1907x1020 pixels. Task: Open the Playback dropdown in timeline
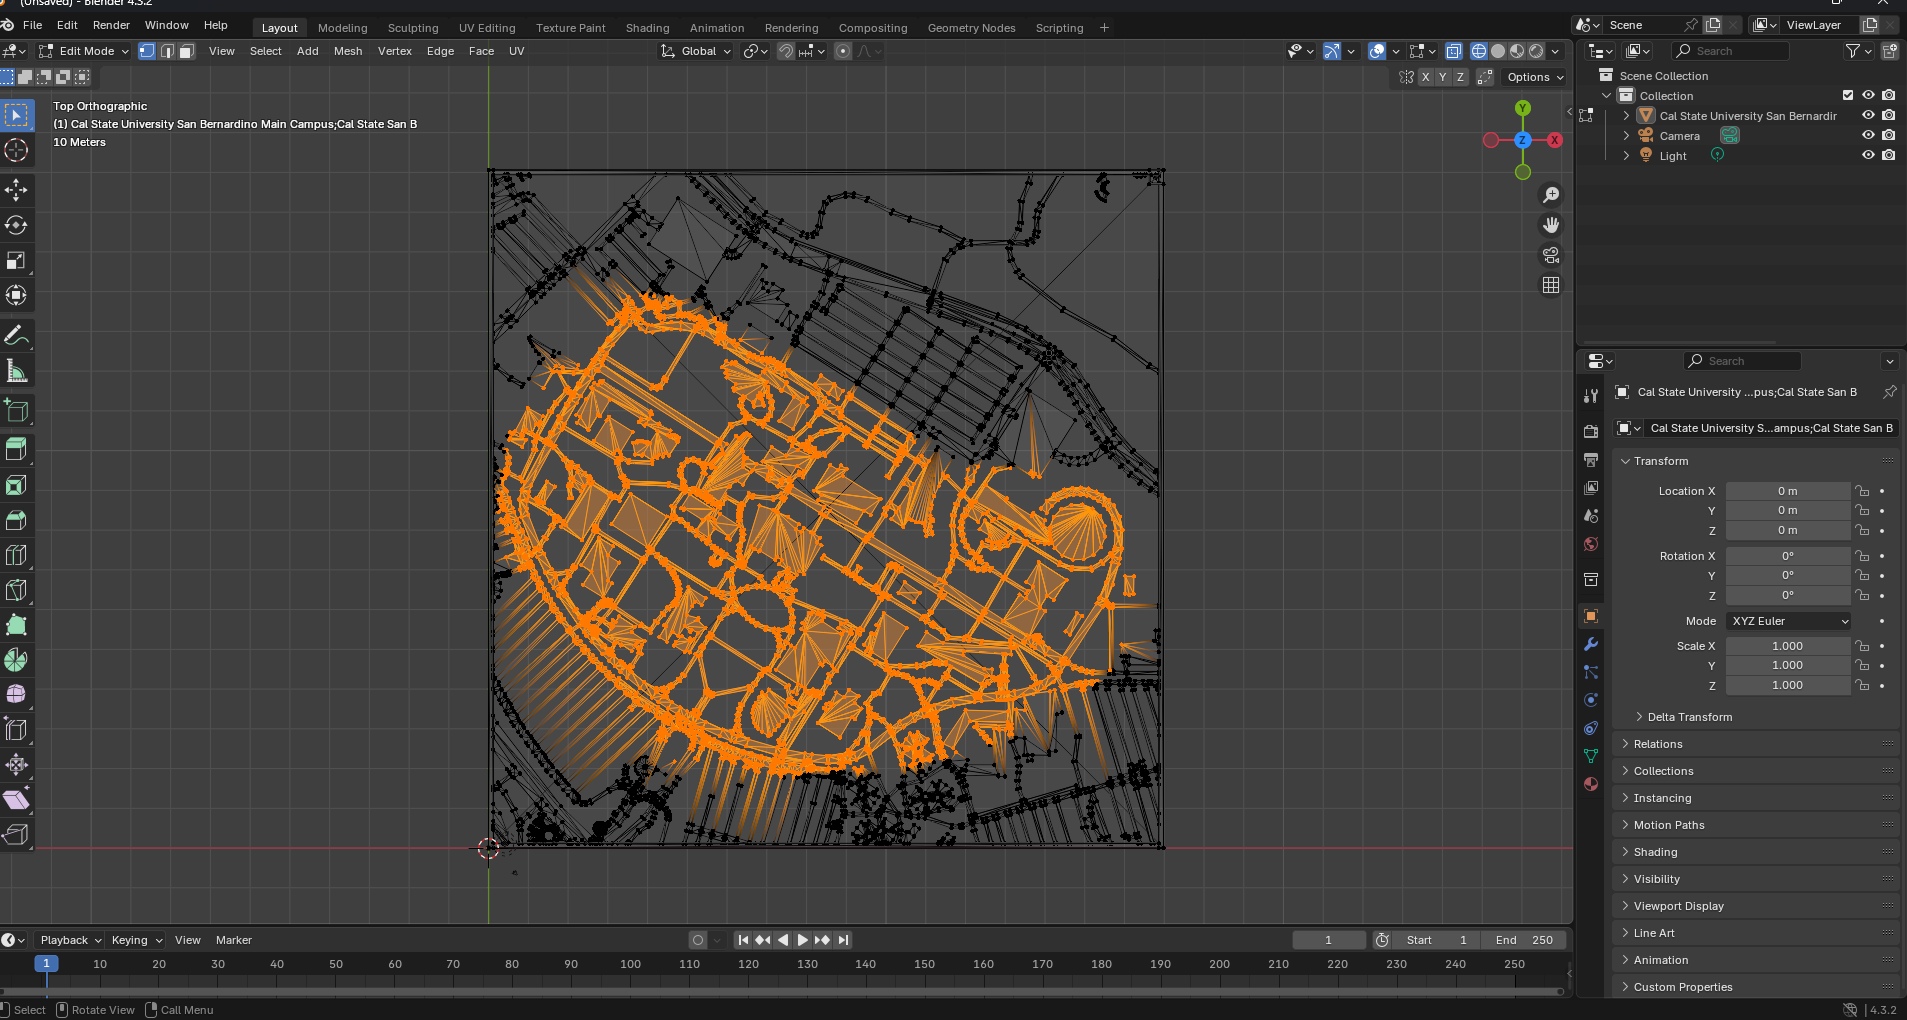click(71, 940)
